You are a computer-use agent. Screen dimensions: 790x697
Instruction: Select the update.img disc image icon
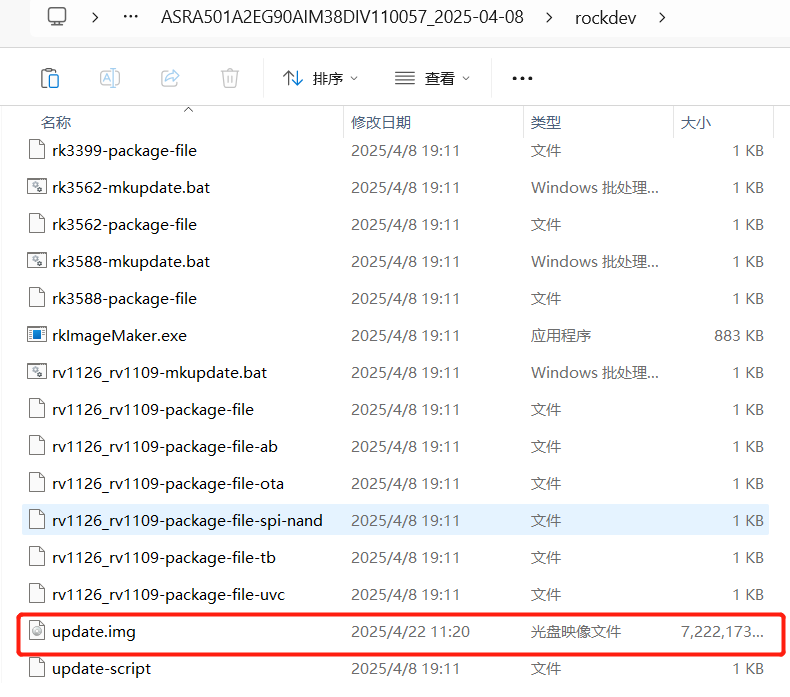[x=37, y=631]
